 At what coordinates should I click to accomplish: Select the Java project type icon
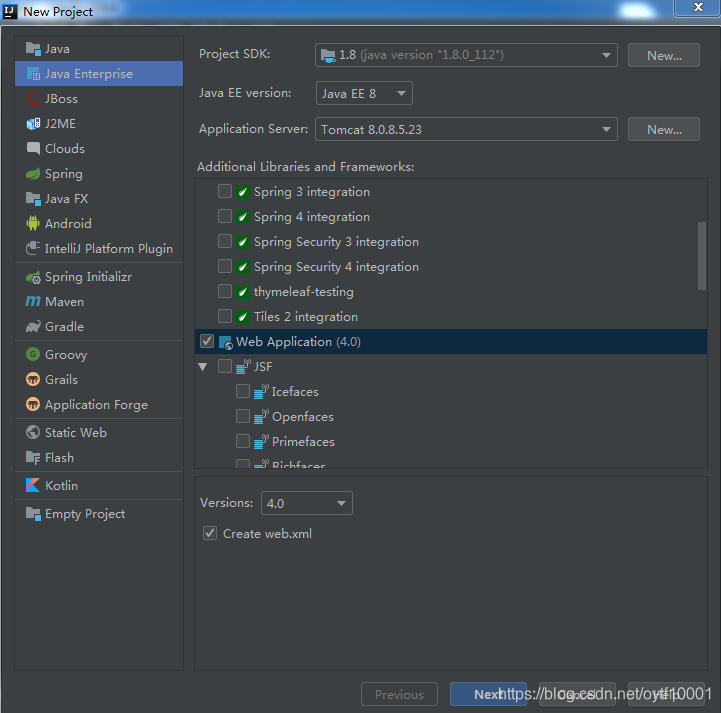tap(33, 48)
